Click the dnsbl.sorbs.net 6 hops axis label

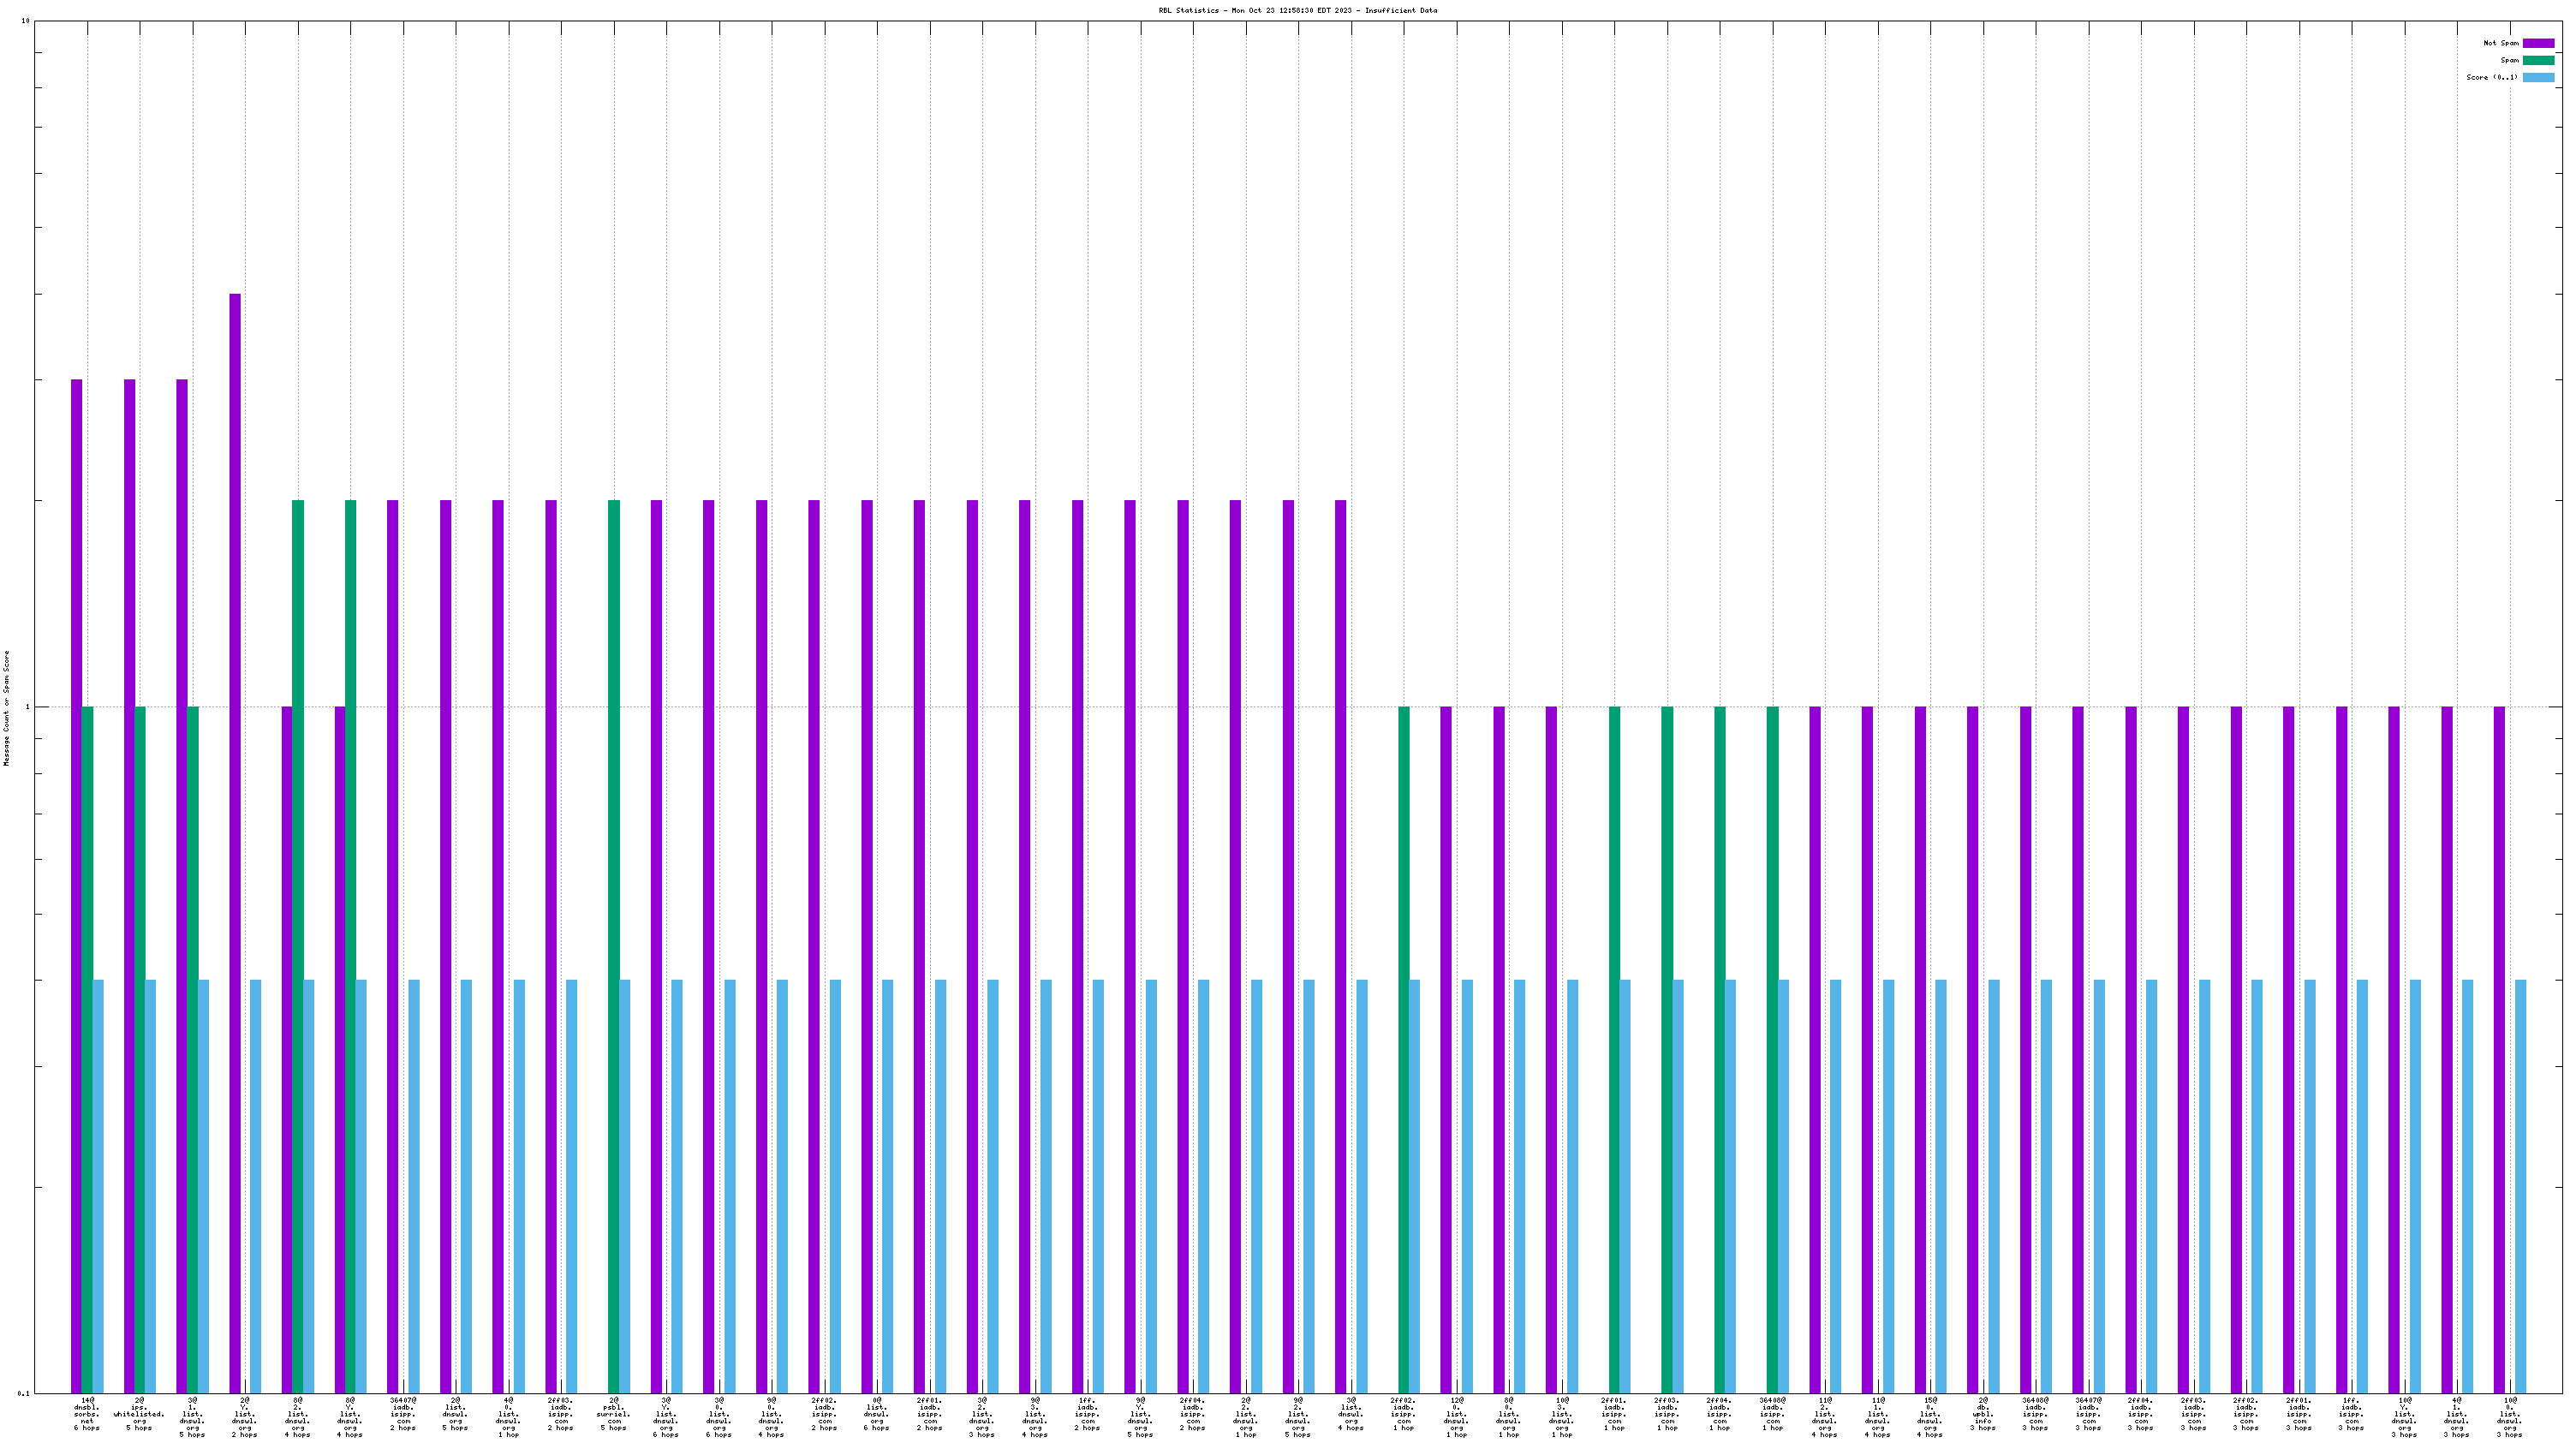pos(87,1414)
